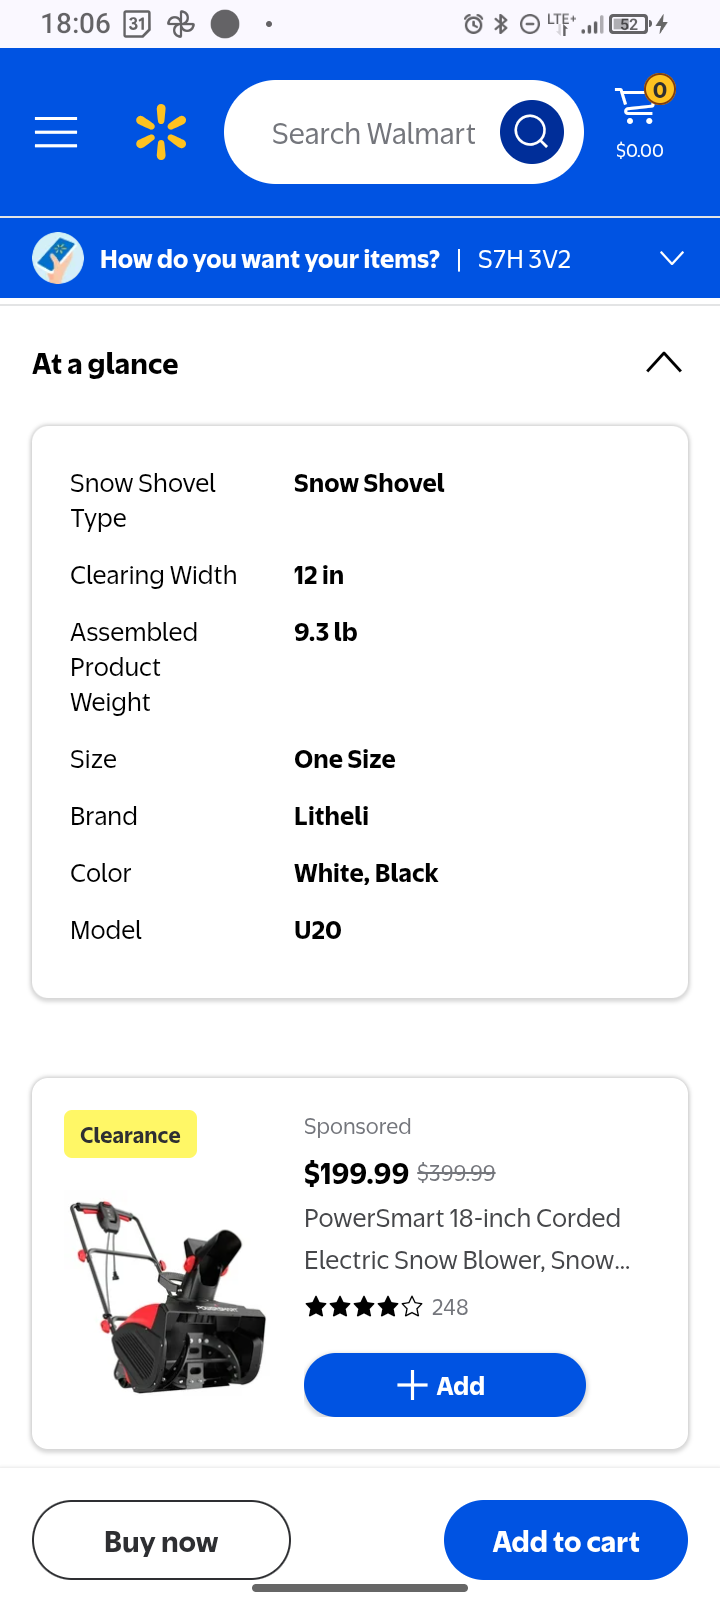
Task: Tap the alarm clock status icon
Action: tap(473, 24)
